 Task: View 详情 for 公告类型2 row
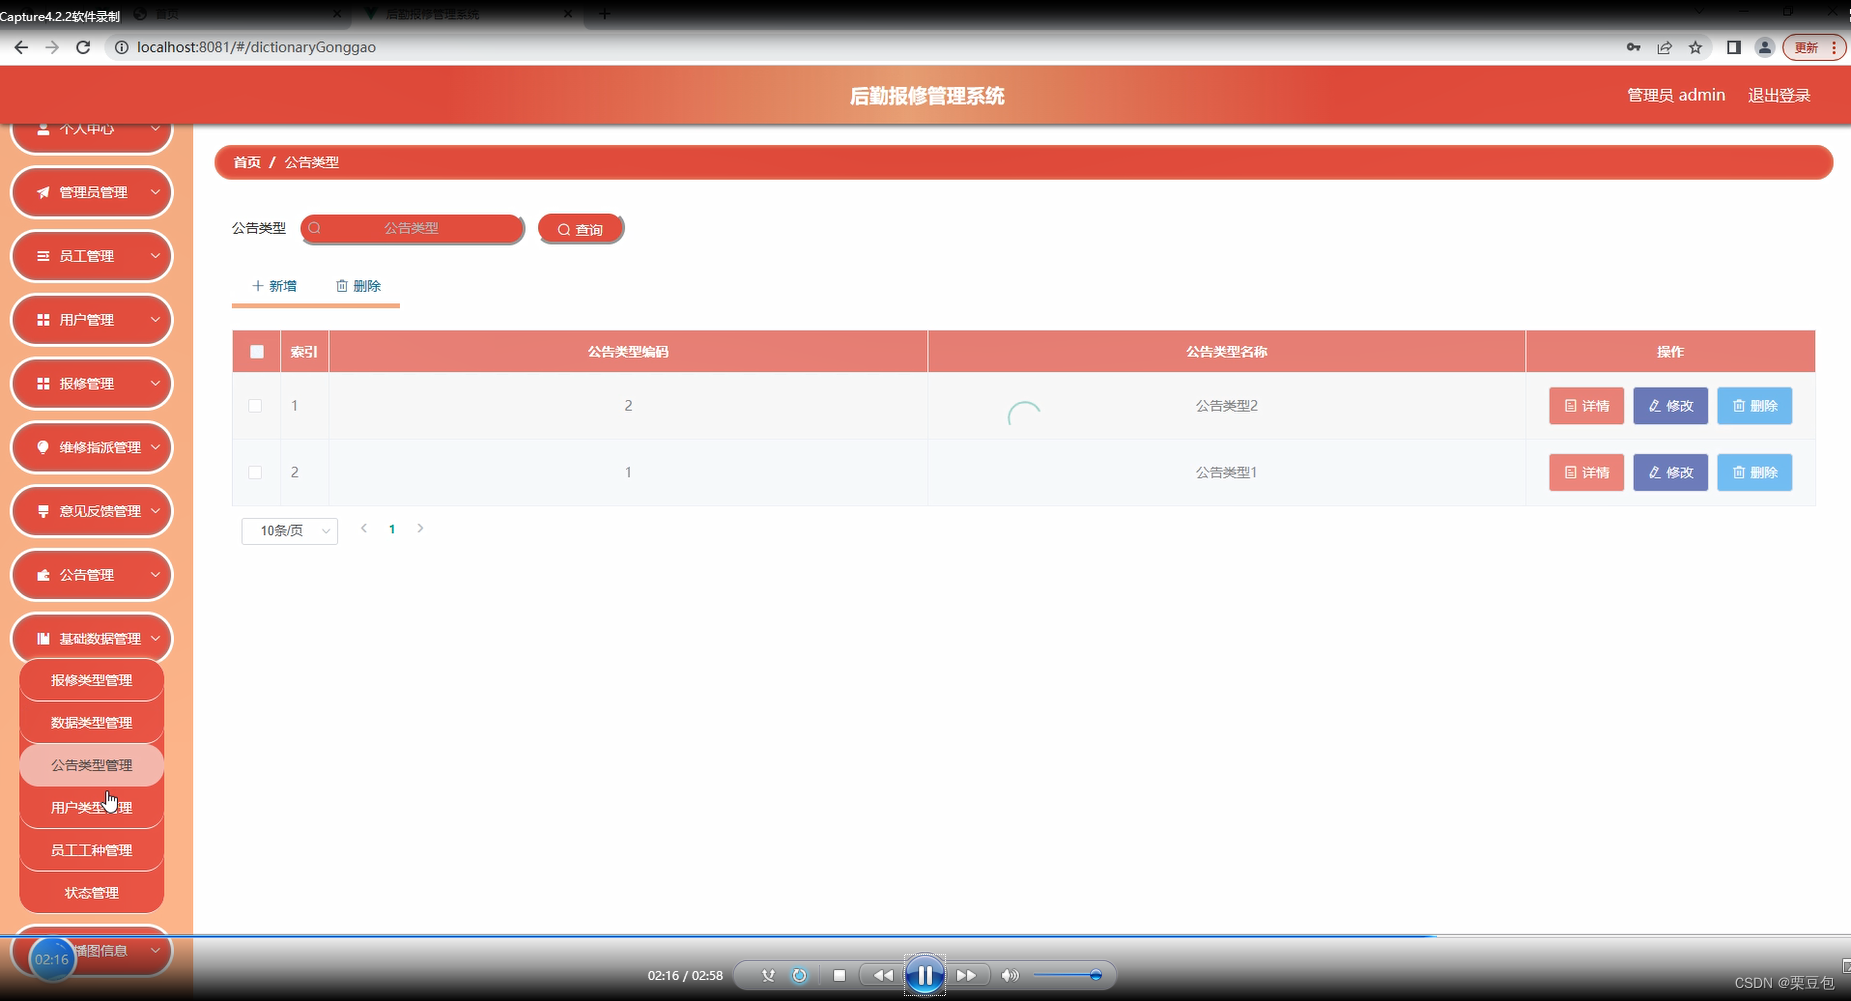(x=1587, y=406)
